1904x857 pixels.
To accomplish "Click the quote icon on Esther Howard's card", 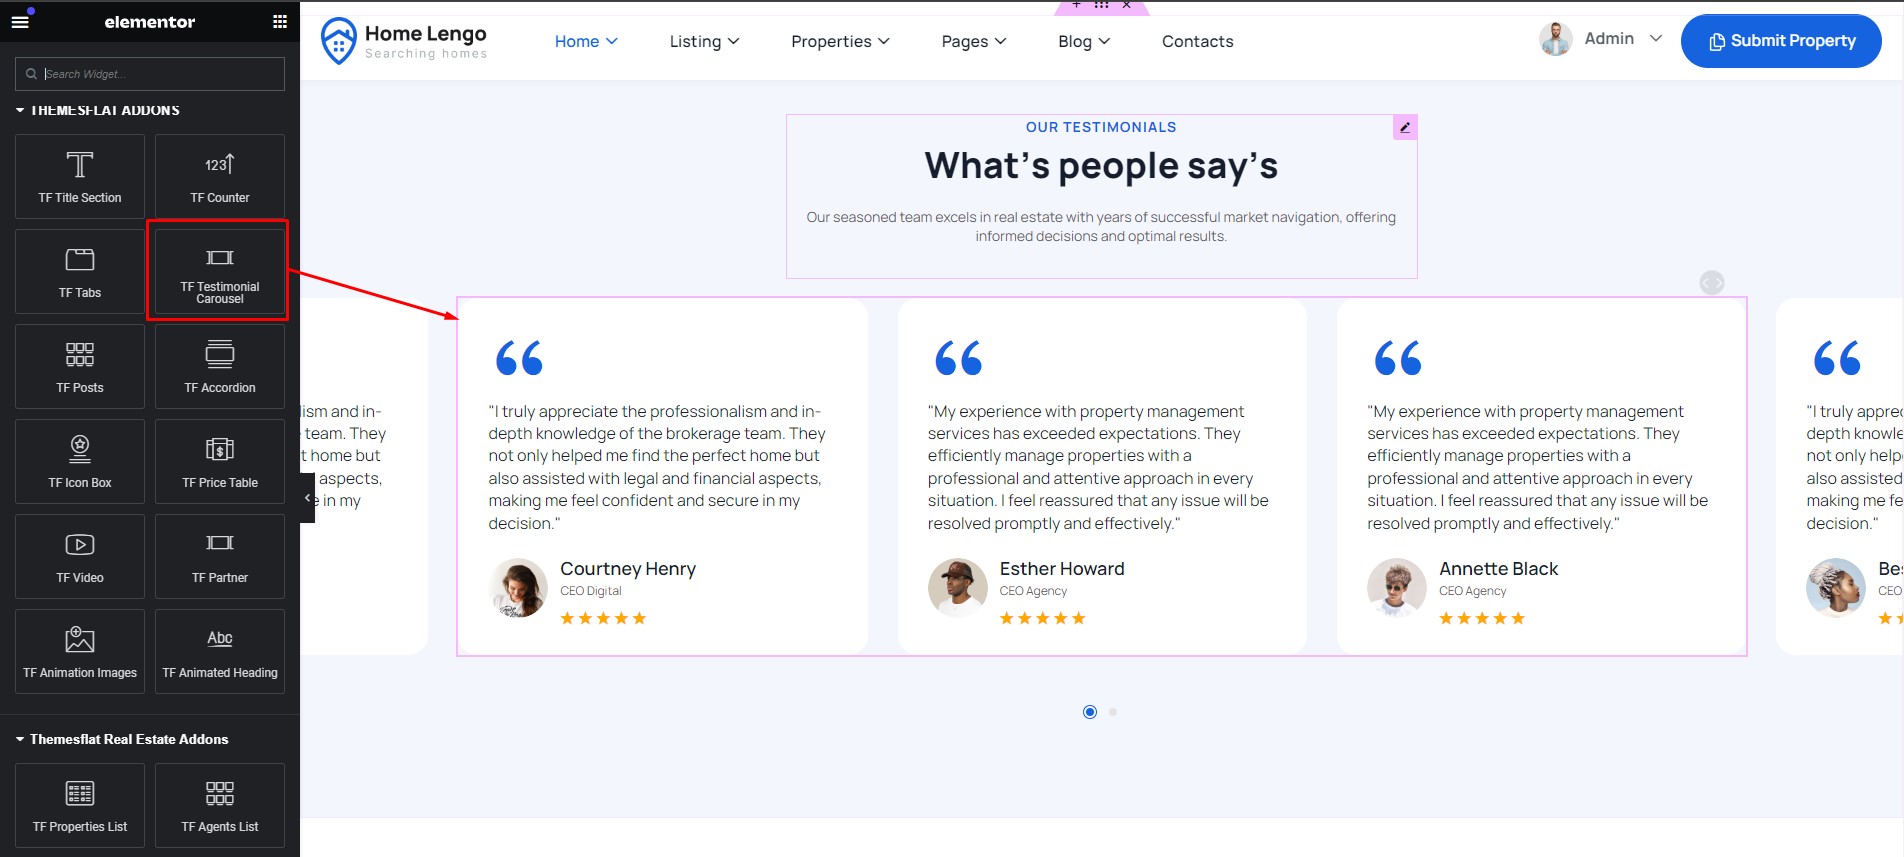I will [959, 358].
